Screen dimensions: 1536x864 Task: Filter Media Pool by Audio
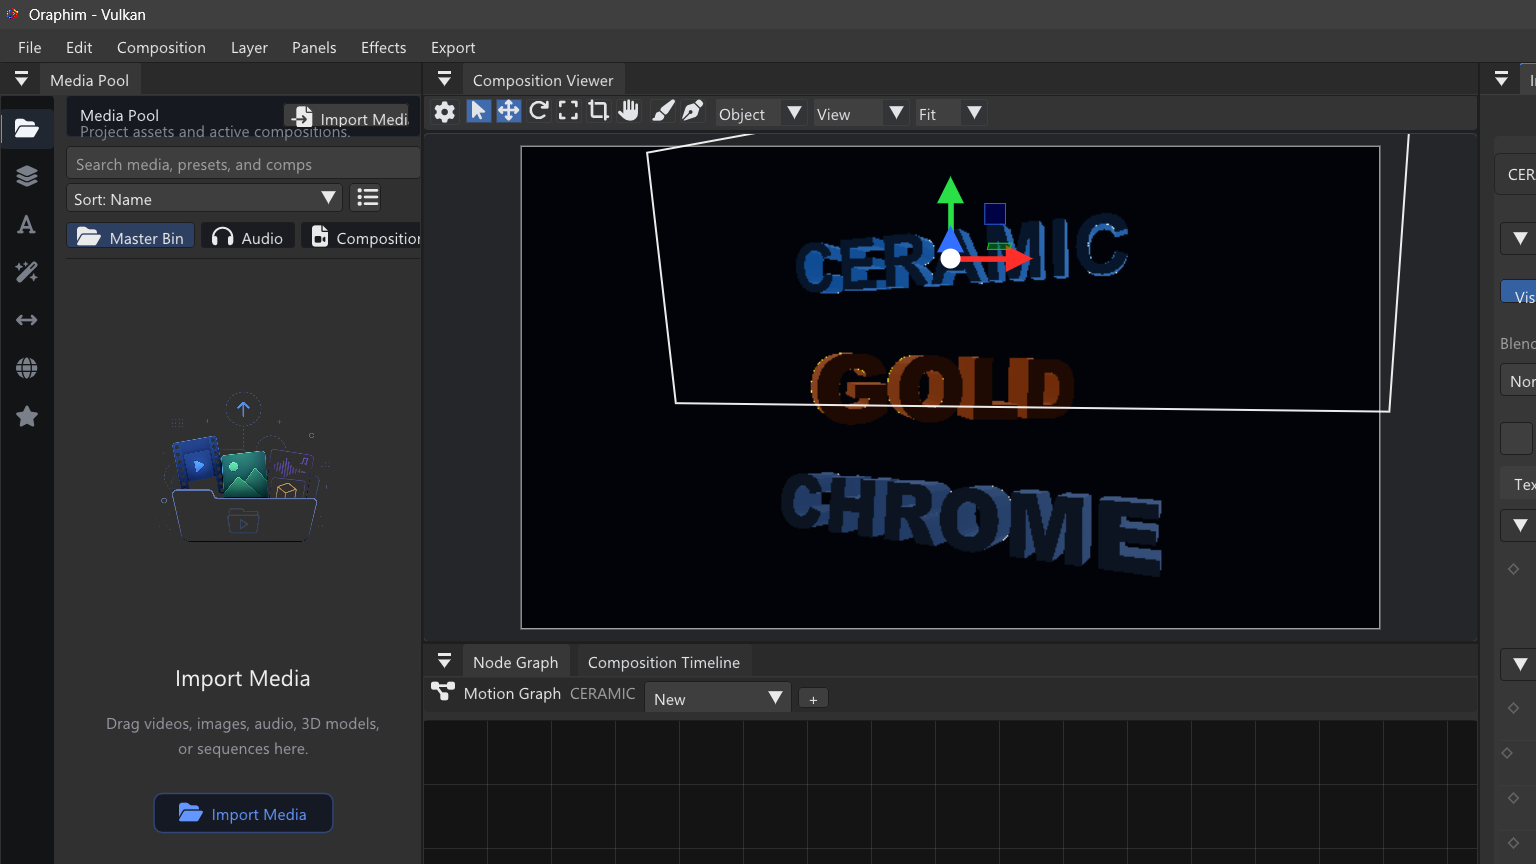pos(248,237)
